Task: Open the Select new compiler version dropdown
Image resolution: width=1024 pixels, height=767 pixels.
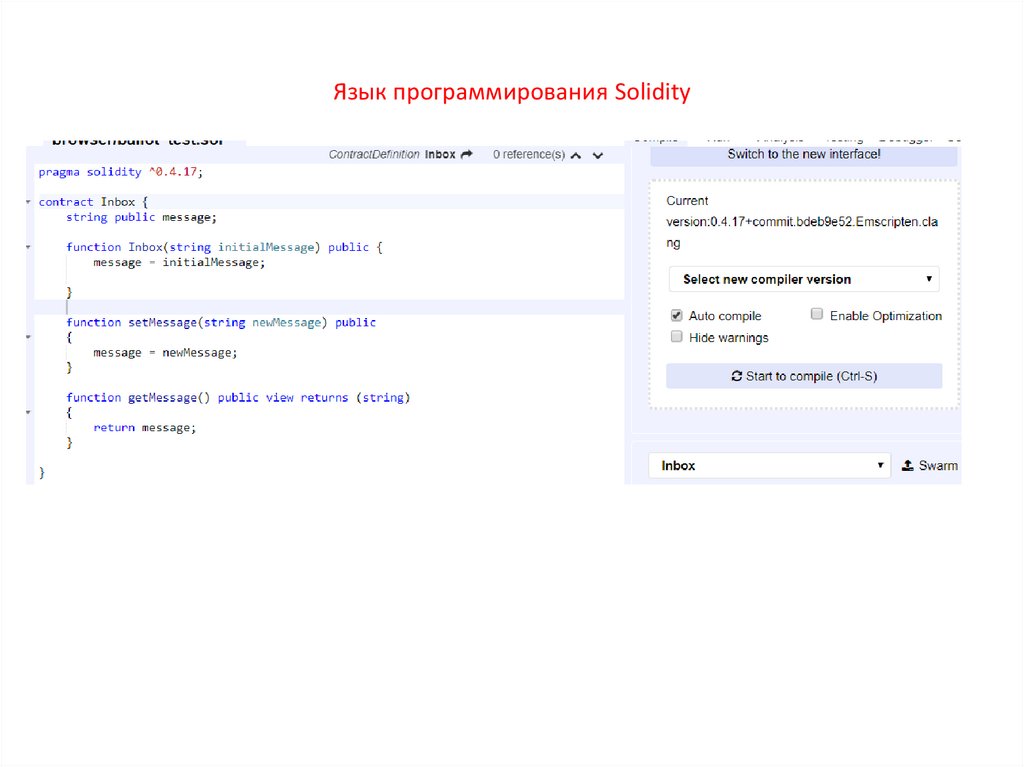Action: click(804, 279)
